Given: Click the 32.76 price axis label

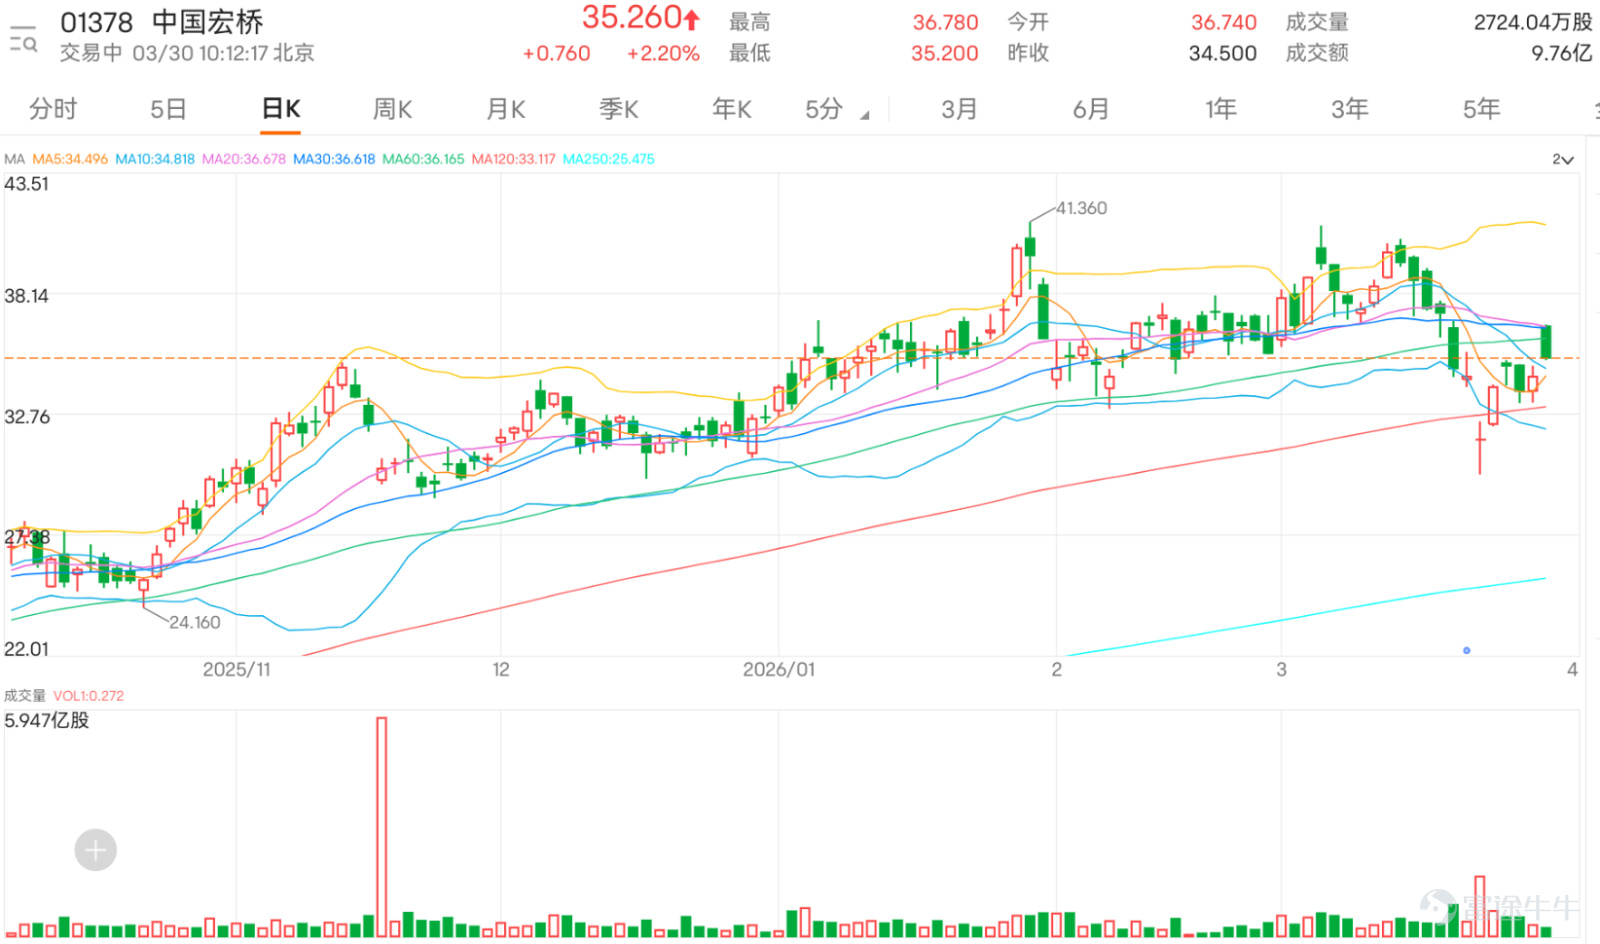Looking at the screenshot, I should point(26,417).
